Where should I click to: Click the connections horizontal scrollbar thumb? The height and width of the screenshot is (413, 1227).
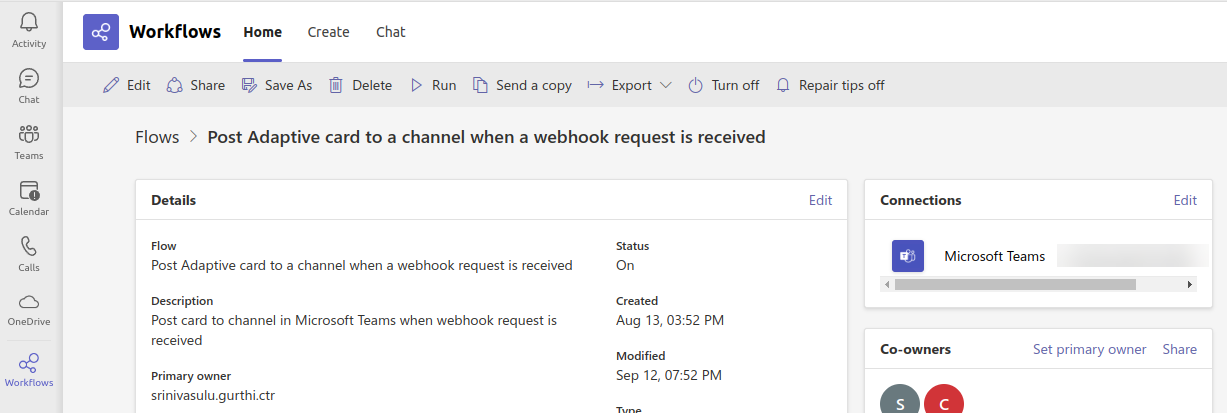pos(1015,285)
